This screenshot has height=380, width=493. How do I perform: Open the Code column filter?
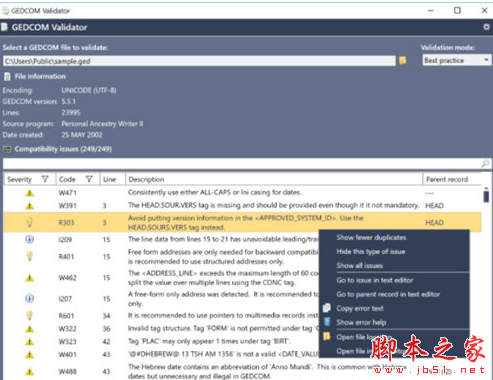click(x=89, y=179)
